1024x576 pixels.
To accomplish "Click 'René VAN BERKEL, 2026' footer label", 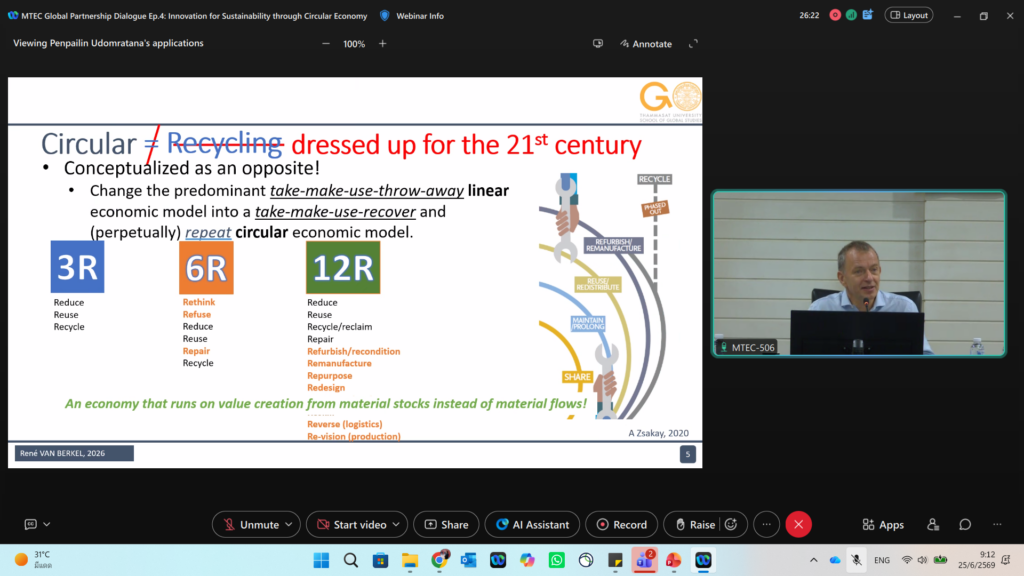I will coord(74,453).
